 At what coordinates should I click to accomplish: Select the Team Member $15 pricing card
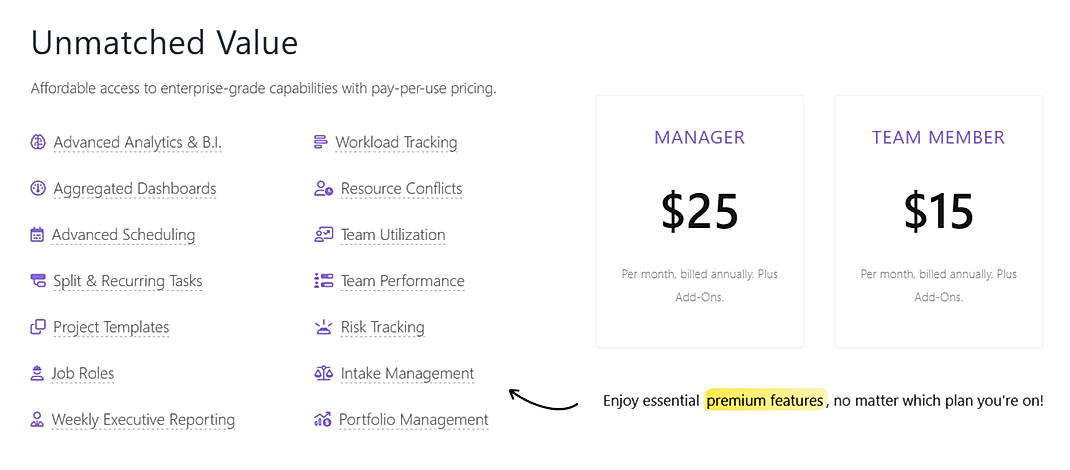(x=938, y=221)
